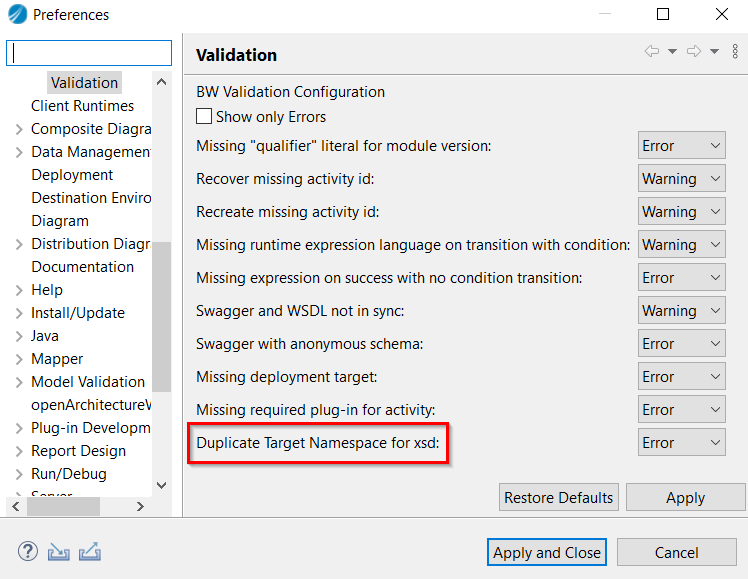
Task: Click the export preferences icon
Action: point(90,552)
